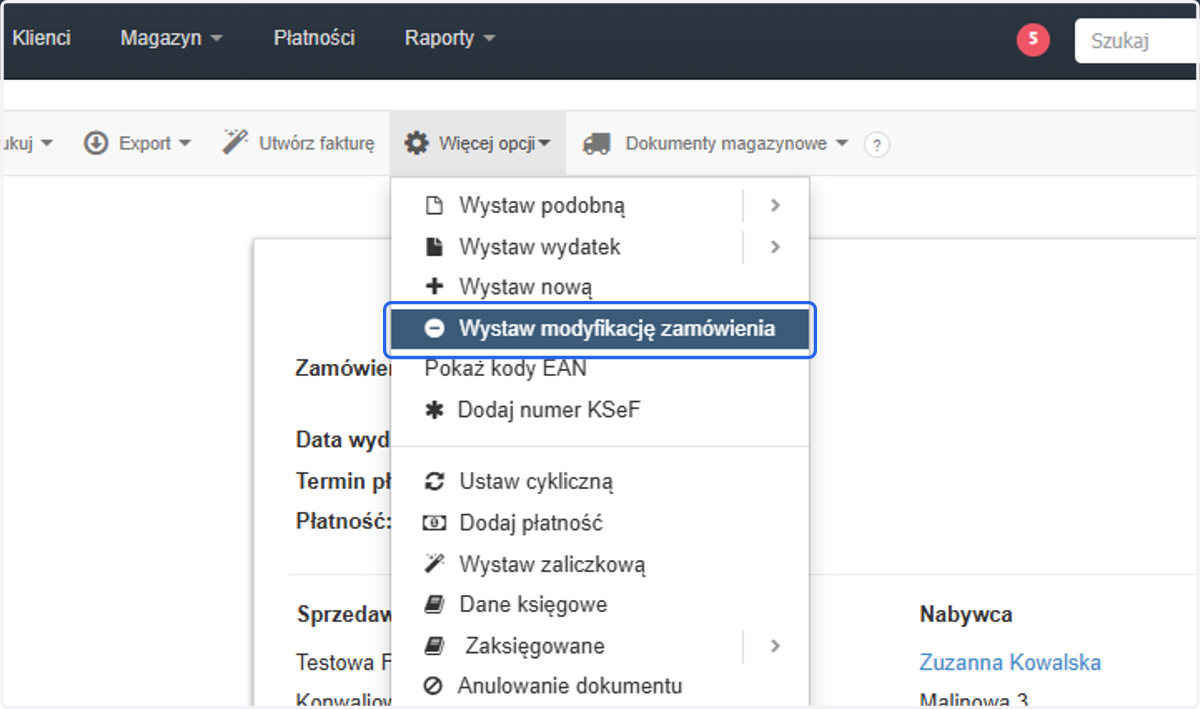Click the book icon beside Zaksięgowane

(x=434, y=646)
